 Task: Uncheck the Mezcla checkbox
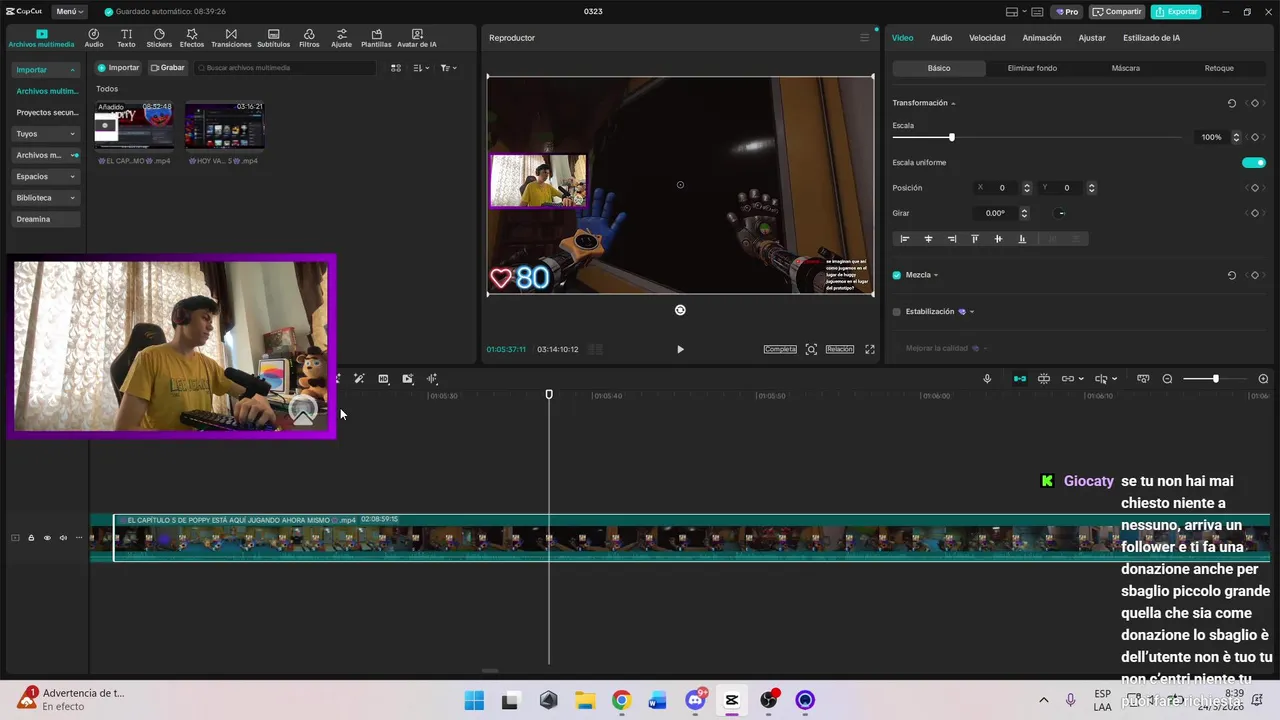(x=896, y=275)
